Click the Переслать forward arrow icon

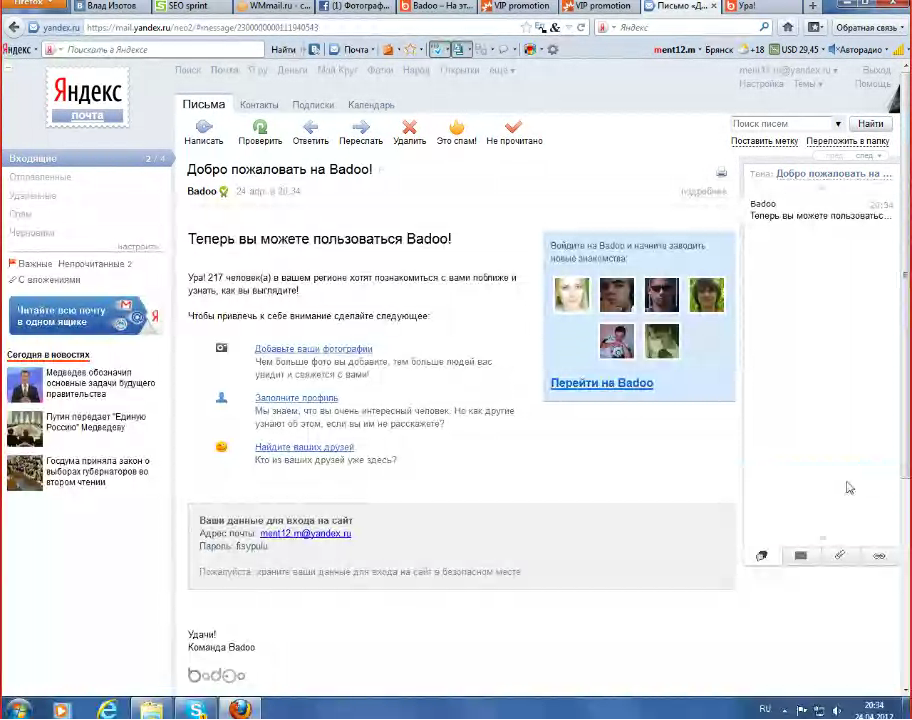click(361, 126)
